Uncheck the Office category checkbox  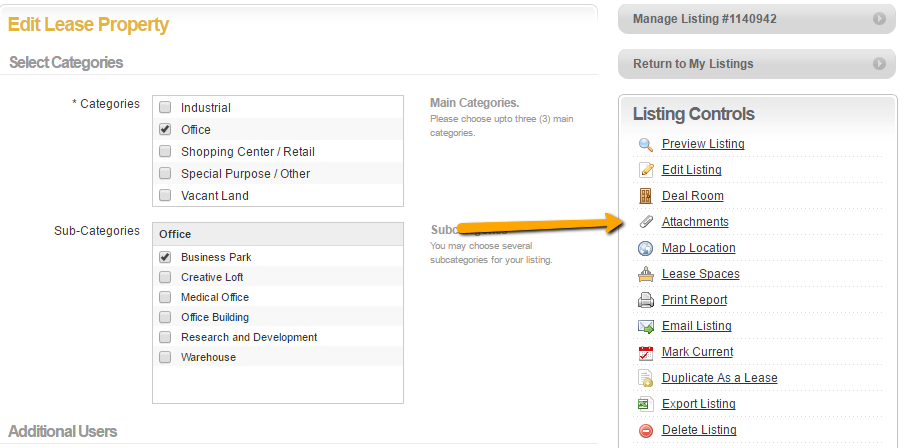coord(165,130)
